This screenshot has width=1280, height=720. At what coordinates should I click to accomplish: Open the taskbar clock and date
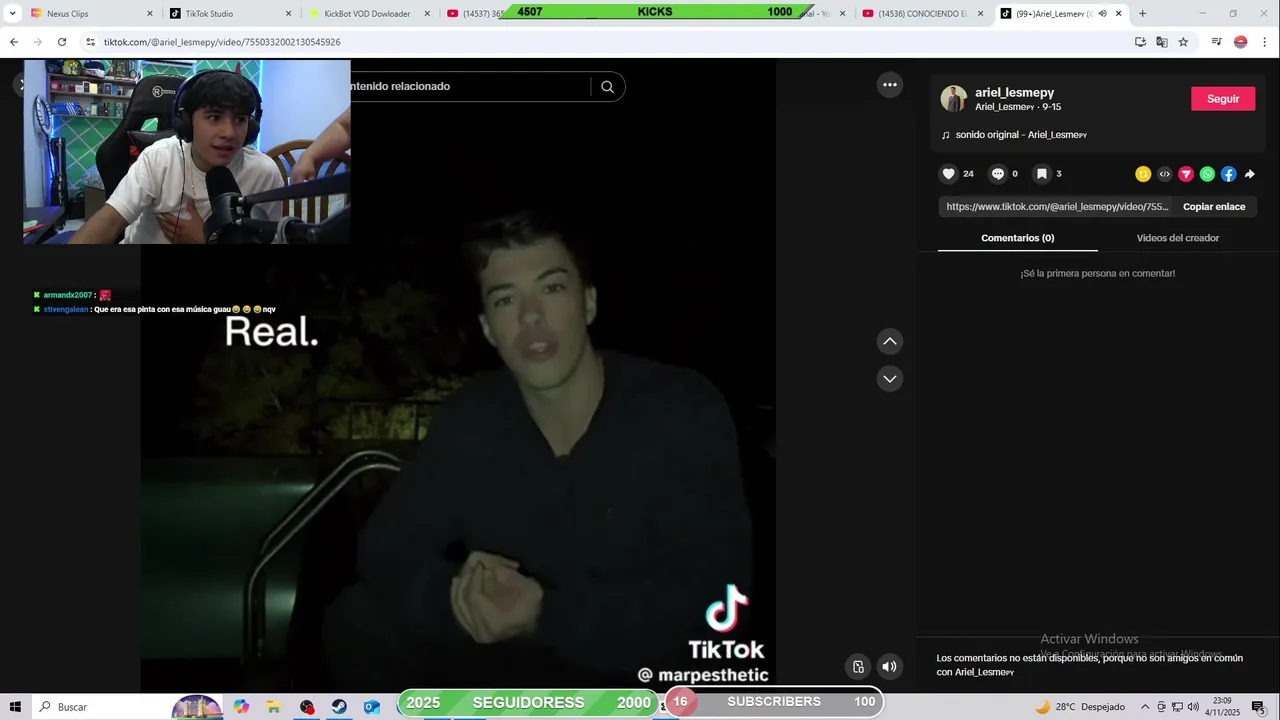point(1222,707)
